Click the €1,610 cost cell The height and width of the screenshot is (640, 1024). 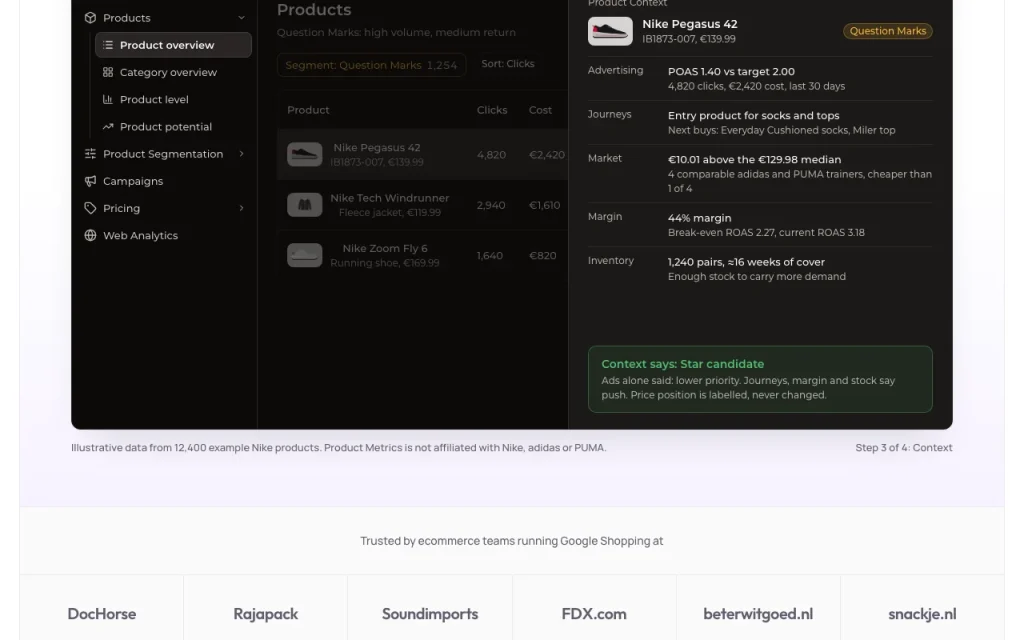544,205
